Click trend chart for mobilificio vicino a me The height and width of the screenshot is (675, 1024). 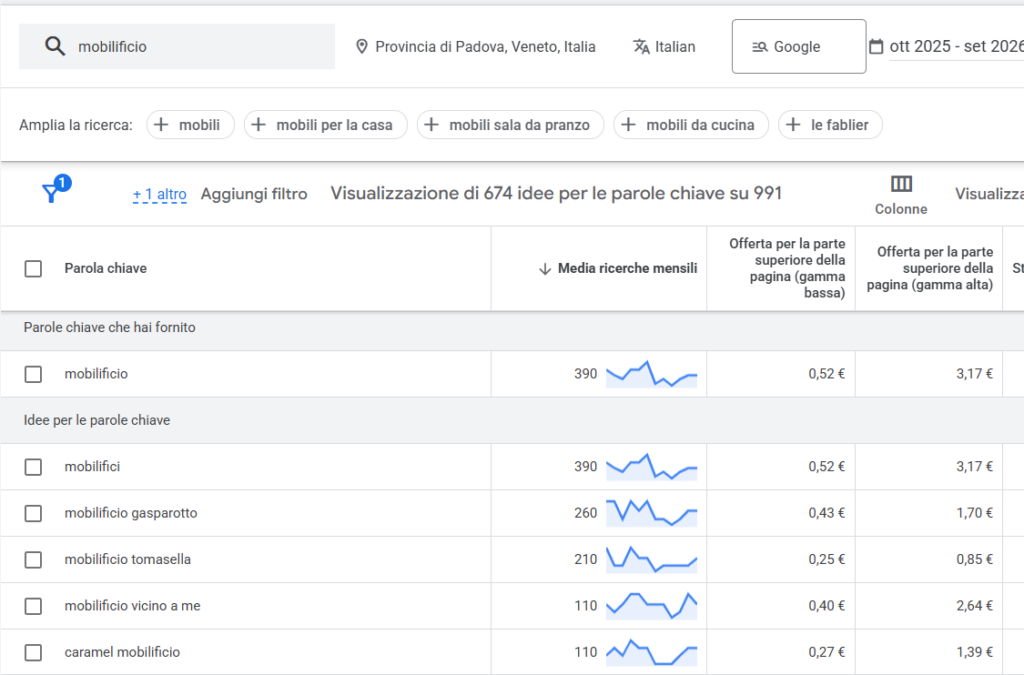click(x=652, y=606)
